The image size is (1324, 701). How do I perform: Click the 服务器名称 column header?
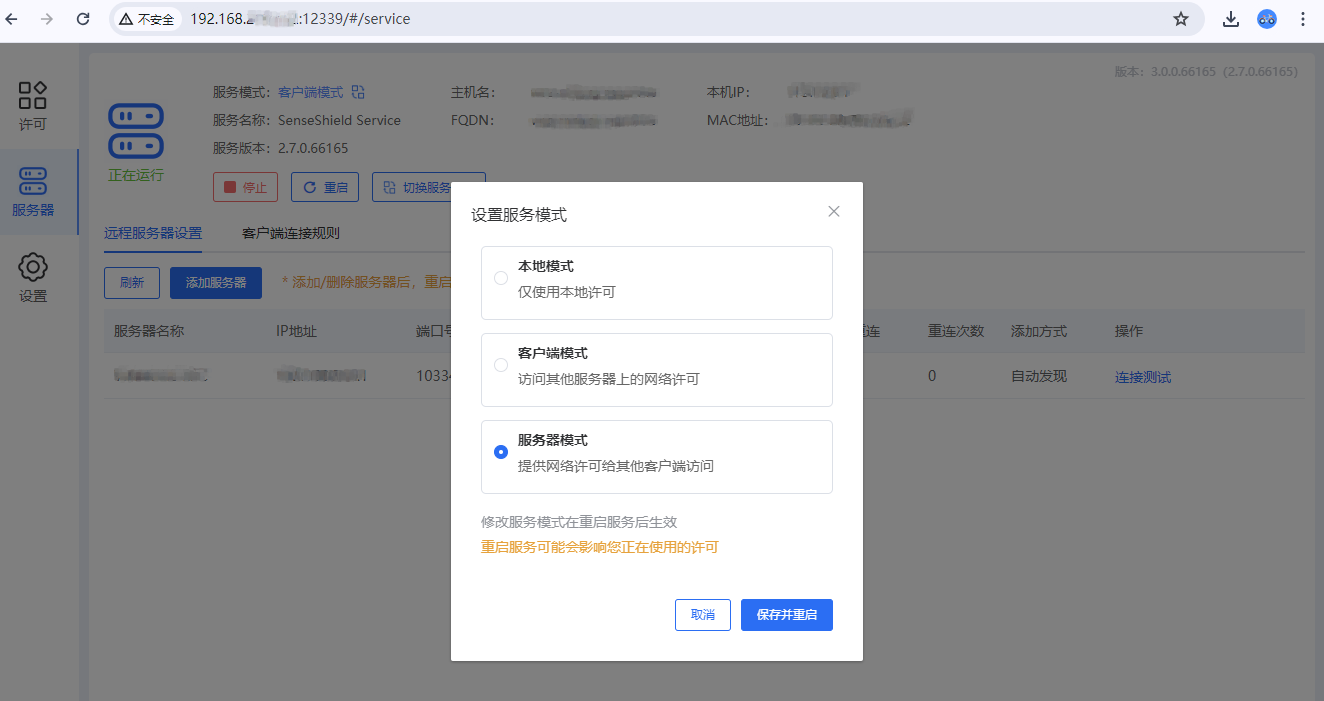click(x=149, y=331)
